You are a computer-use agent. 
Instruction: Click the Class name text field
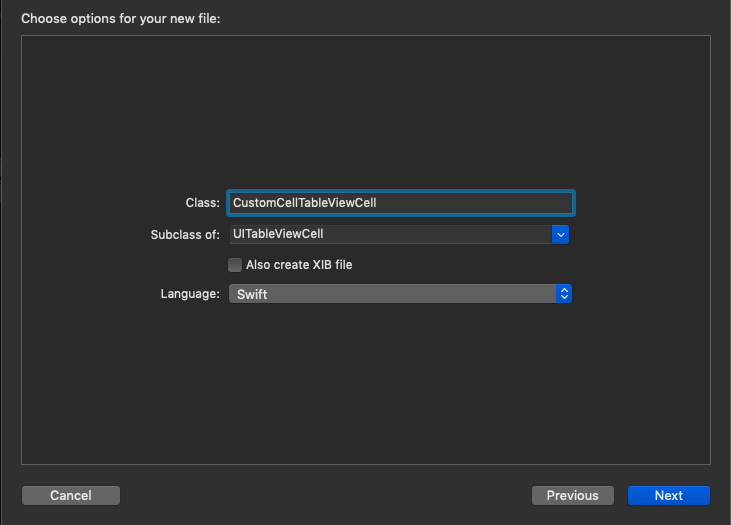400,203
